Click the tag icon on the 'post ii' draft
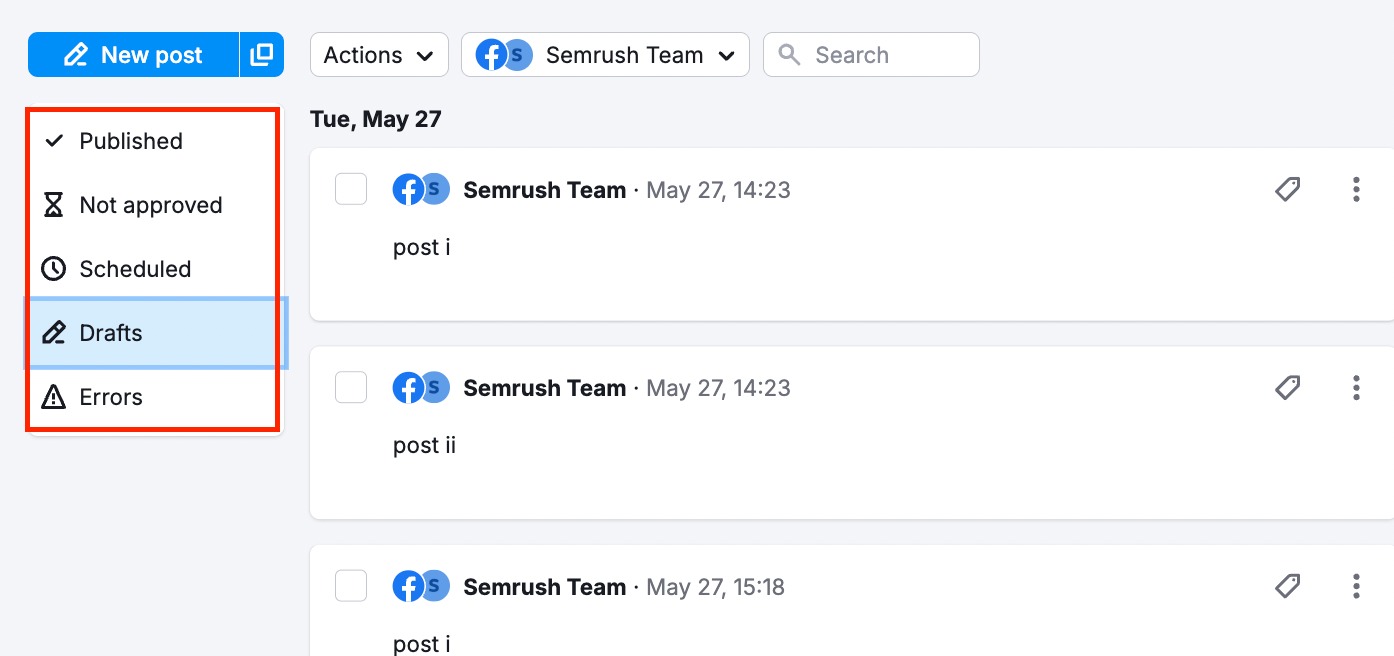Screen dimensions: 1394x656 pos(1288,387)
